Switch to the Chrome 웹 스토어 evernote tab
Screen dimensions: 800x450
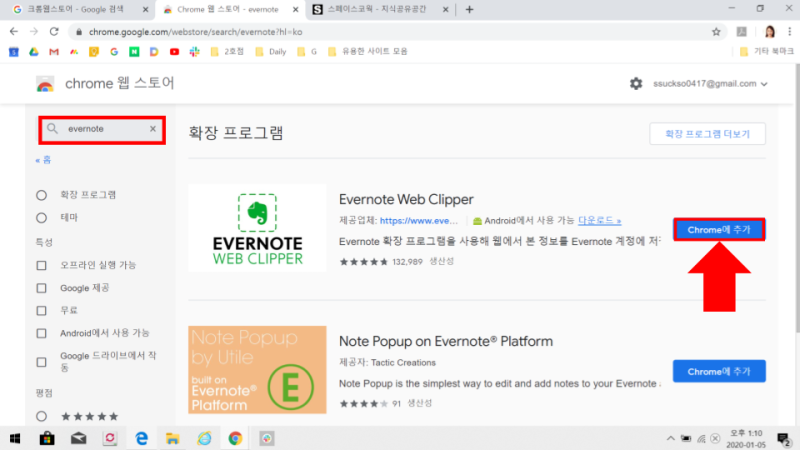click(227, 9)
